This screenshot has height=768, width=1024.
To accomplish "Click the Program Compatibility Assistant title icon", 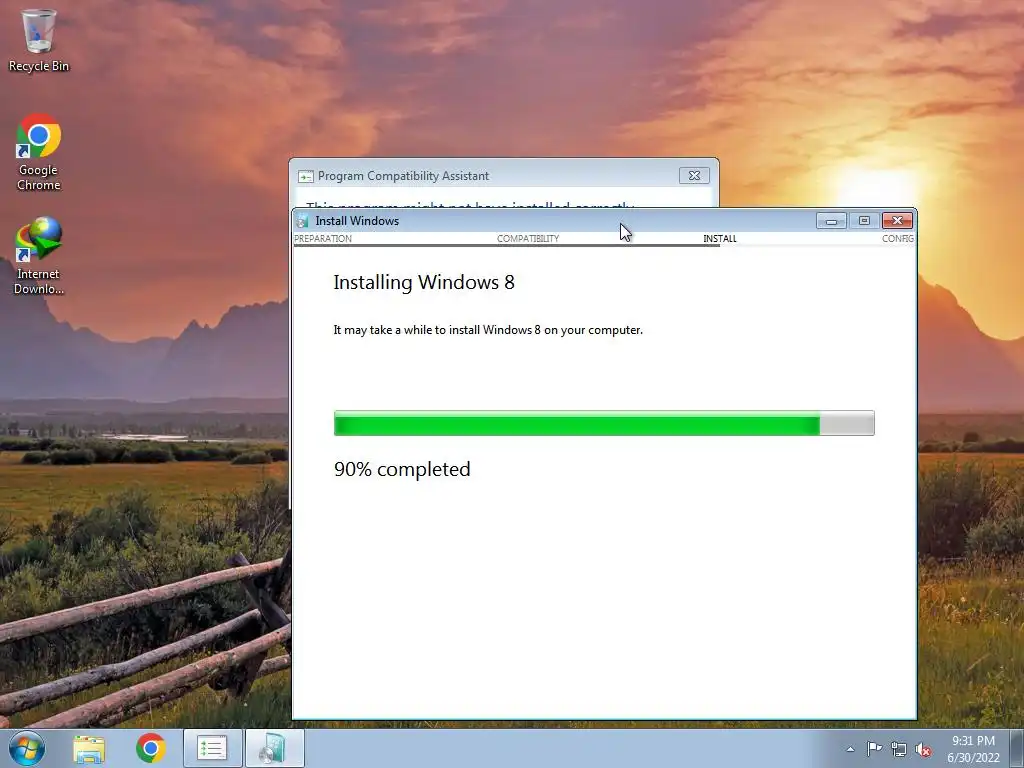I will click(x=305, y=176).
